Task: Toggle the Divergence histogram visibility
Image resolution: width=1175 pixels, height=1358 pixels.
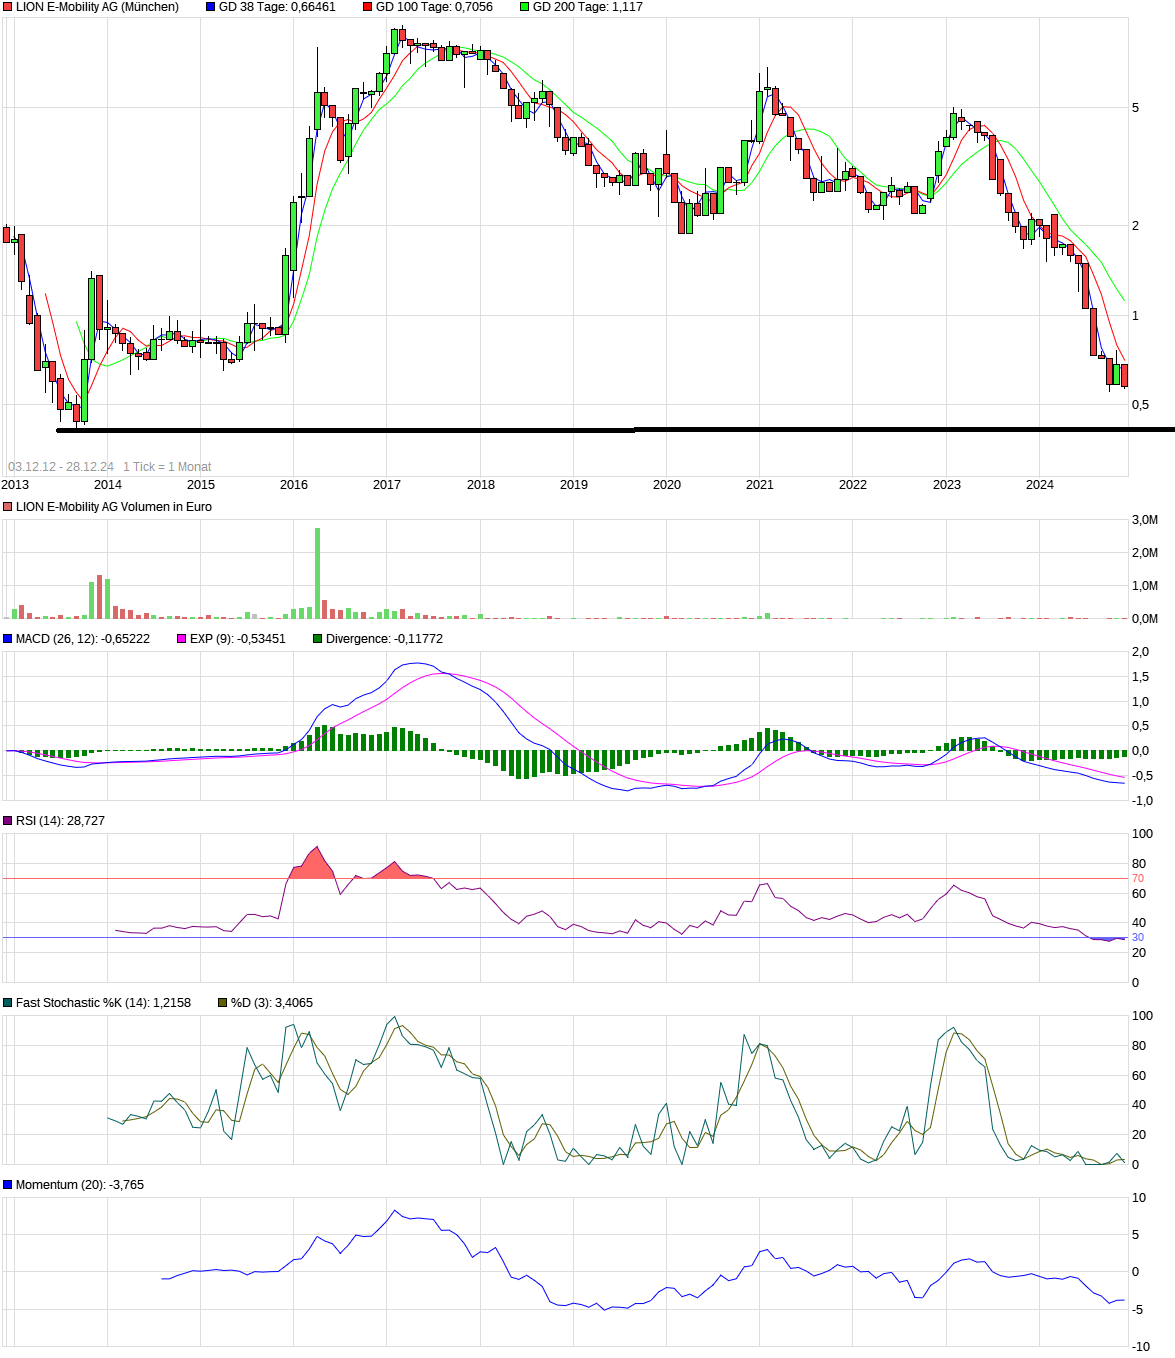Action: [318, 637]
